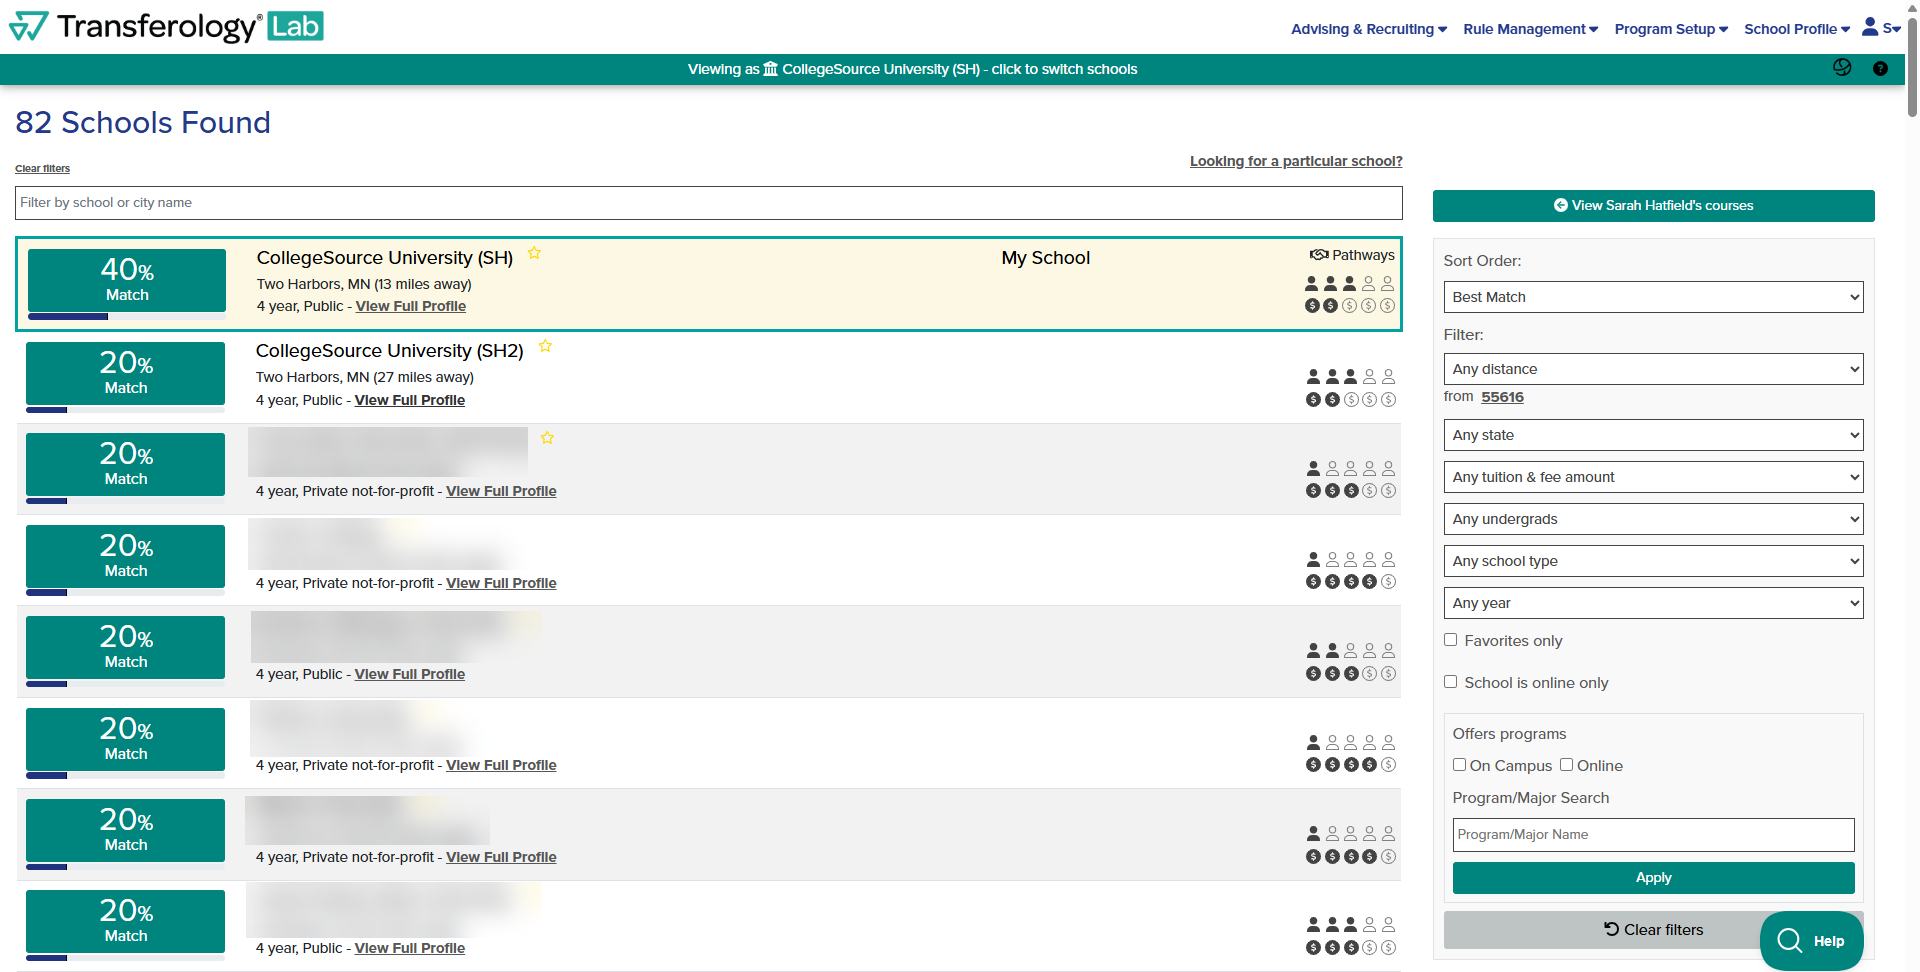Click the My School label

click(x=1046, y=258)
